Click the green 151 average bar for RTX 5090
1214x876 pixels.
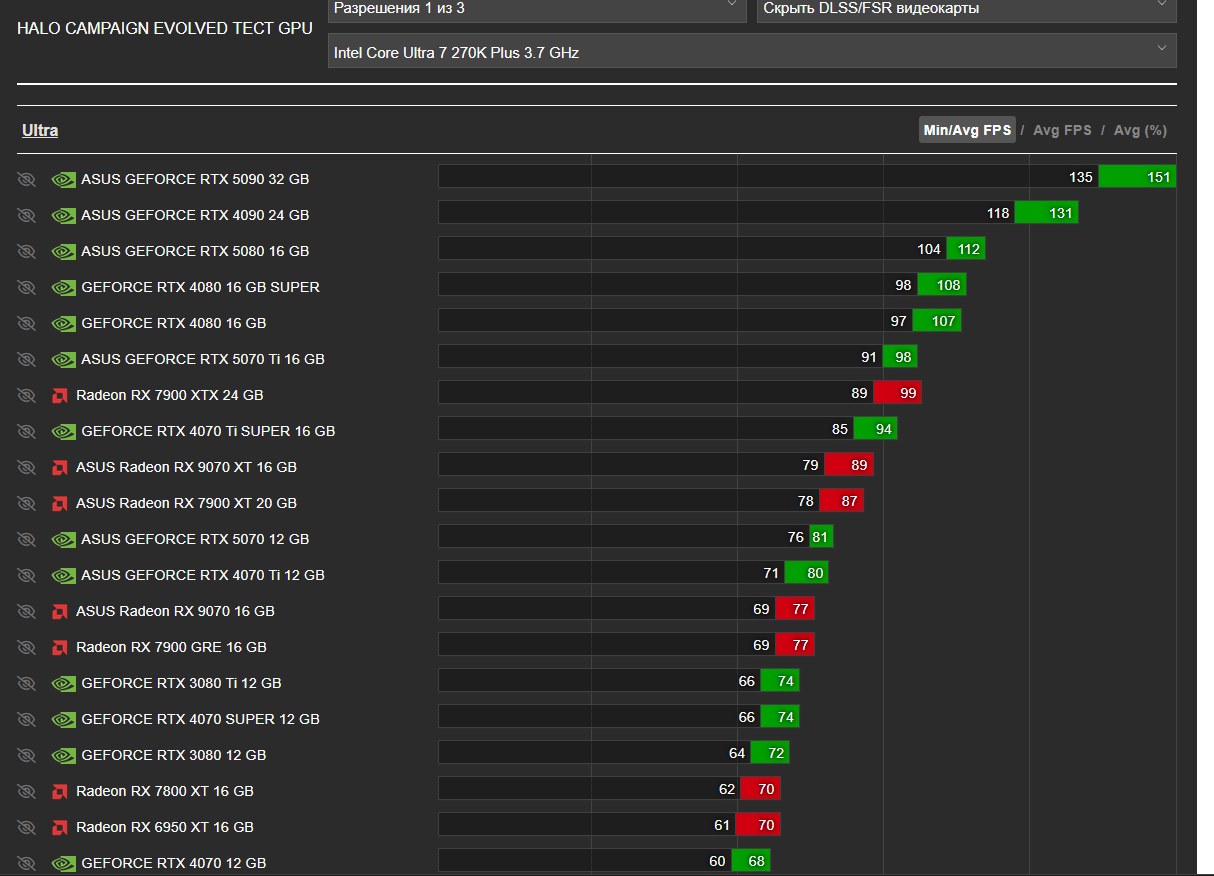click(1137, 177)
